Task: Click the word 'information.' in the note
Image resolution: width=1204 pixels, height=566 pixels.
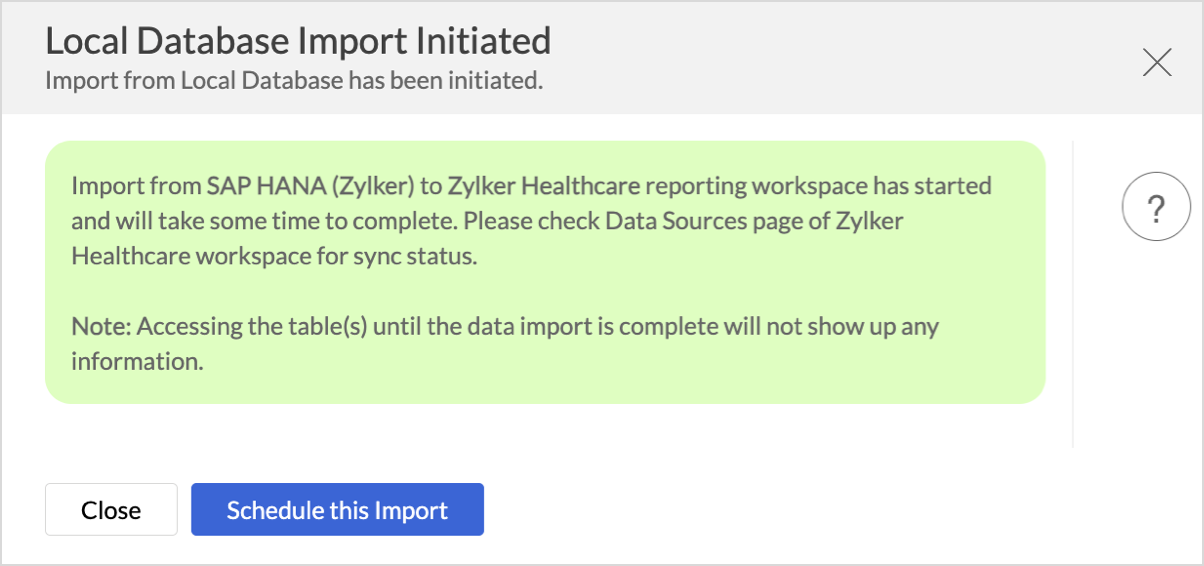Action: pyautogui.click(x=137, y=362)
